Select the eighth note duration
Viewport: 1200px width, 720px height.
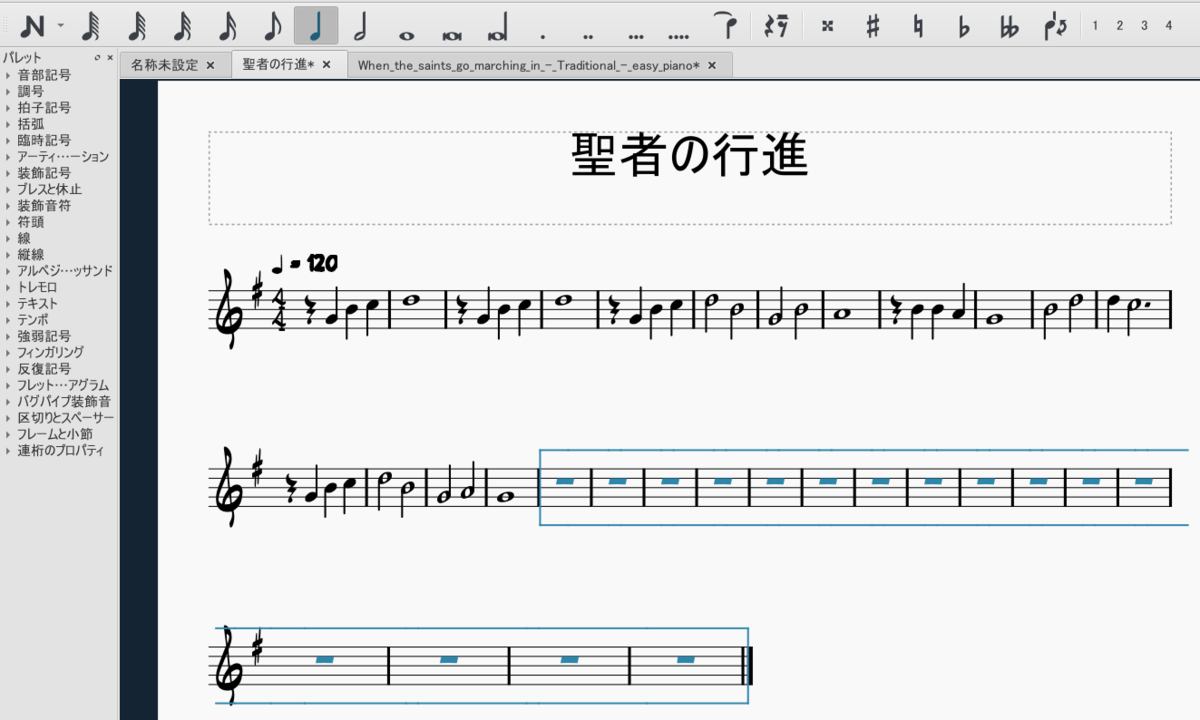(x=274, y=25)
